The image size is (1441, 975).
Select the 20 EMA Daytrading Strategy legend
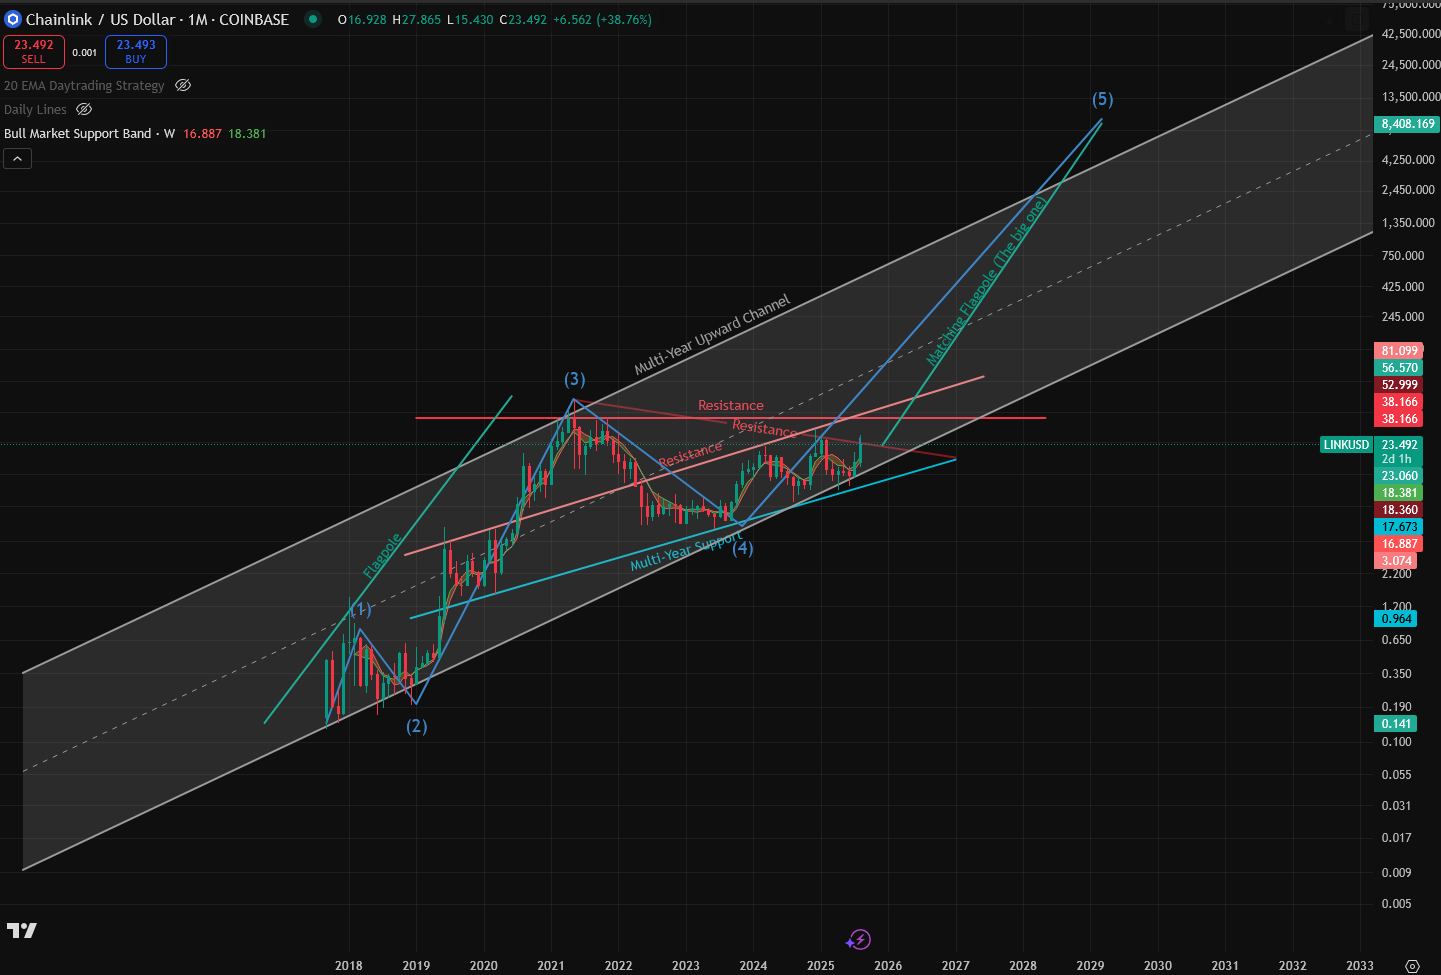[x=84, y=86]
